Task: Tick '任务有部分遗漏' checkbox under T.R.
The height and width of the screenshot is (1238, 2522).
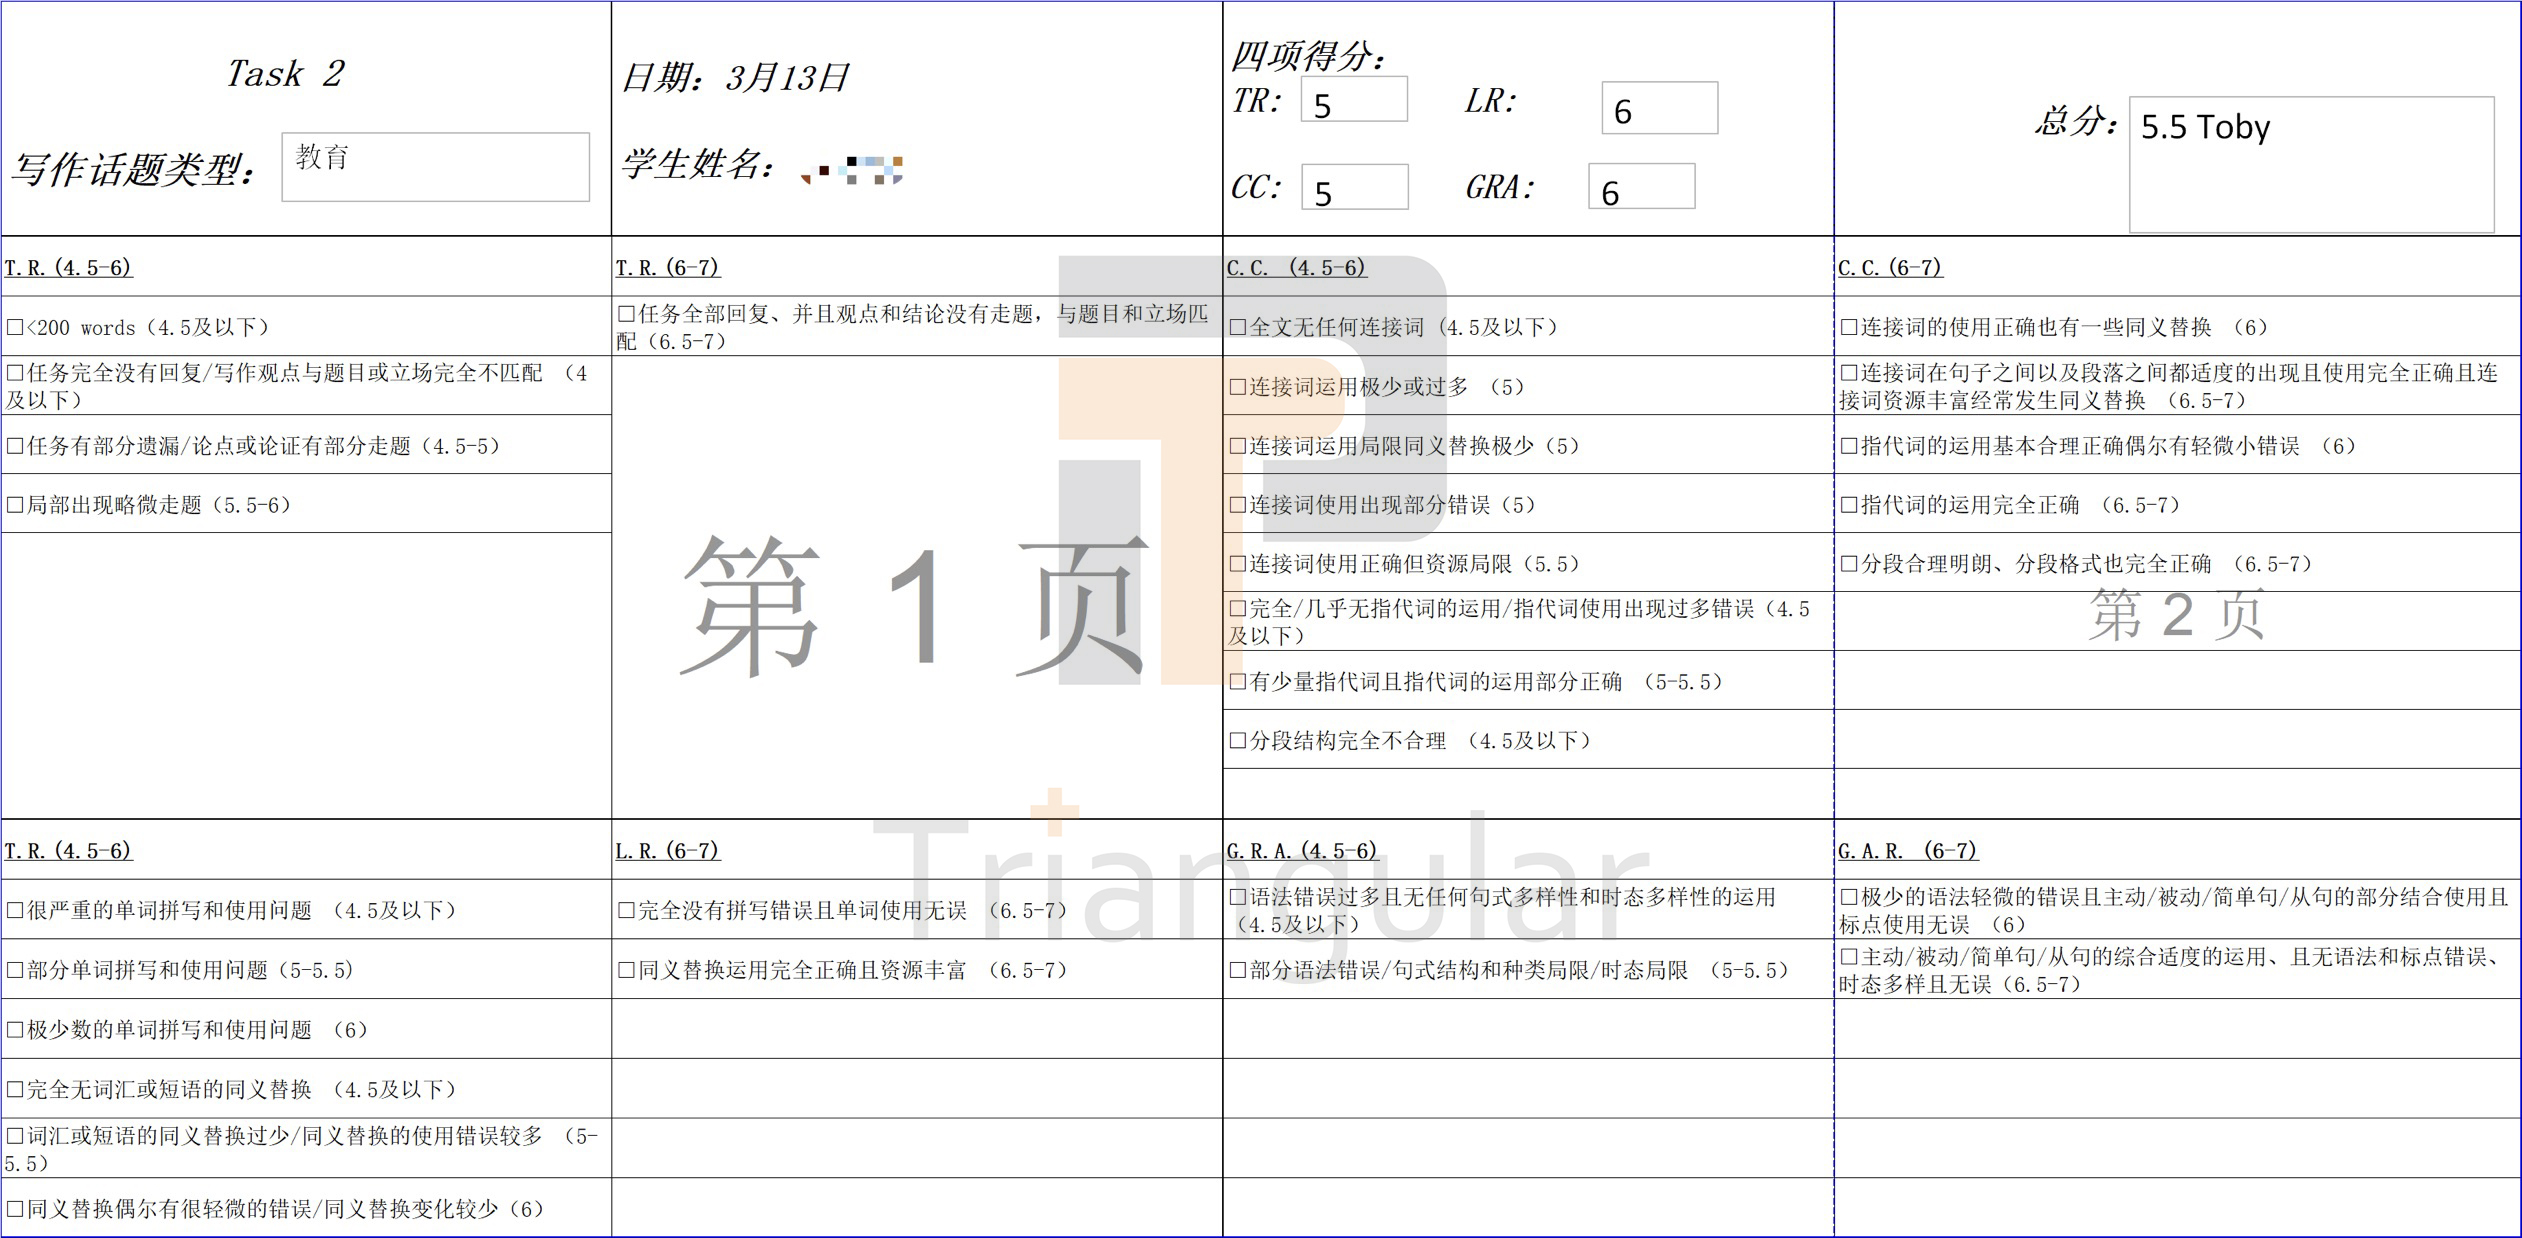Action: coord(15,447)
